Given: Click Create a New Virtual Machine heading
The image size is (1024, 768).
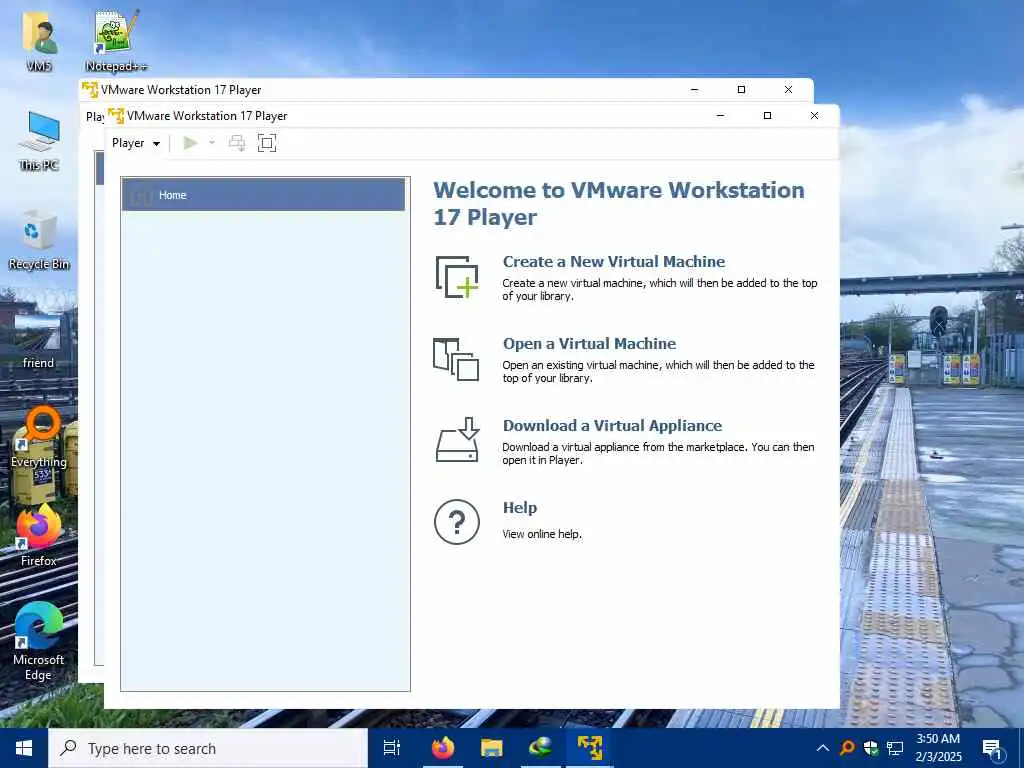Looking at the screenshot, I should pos(613,262).
